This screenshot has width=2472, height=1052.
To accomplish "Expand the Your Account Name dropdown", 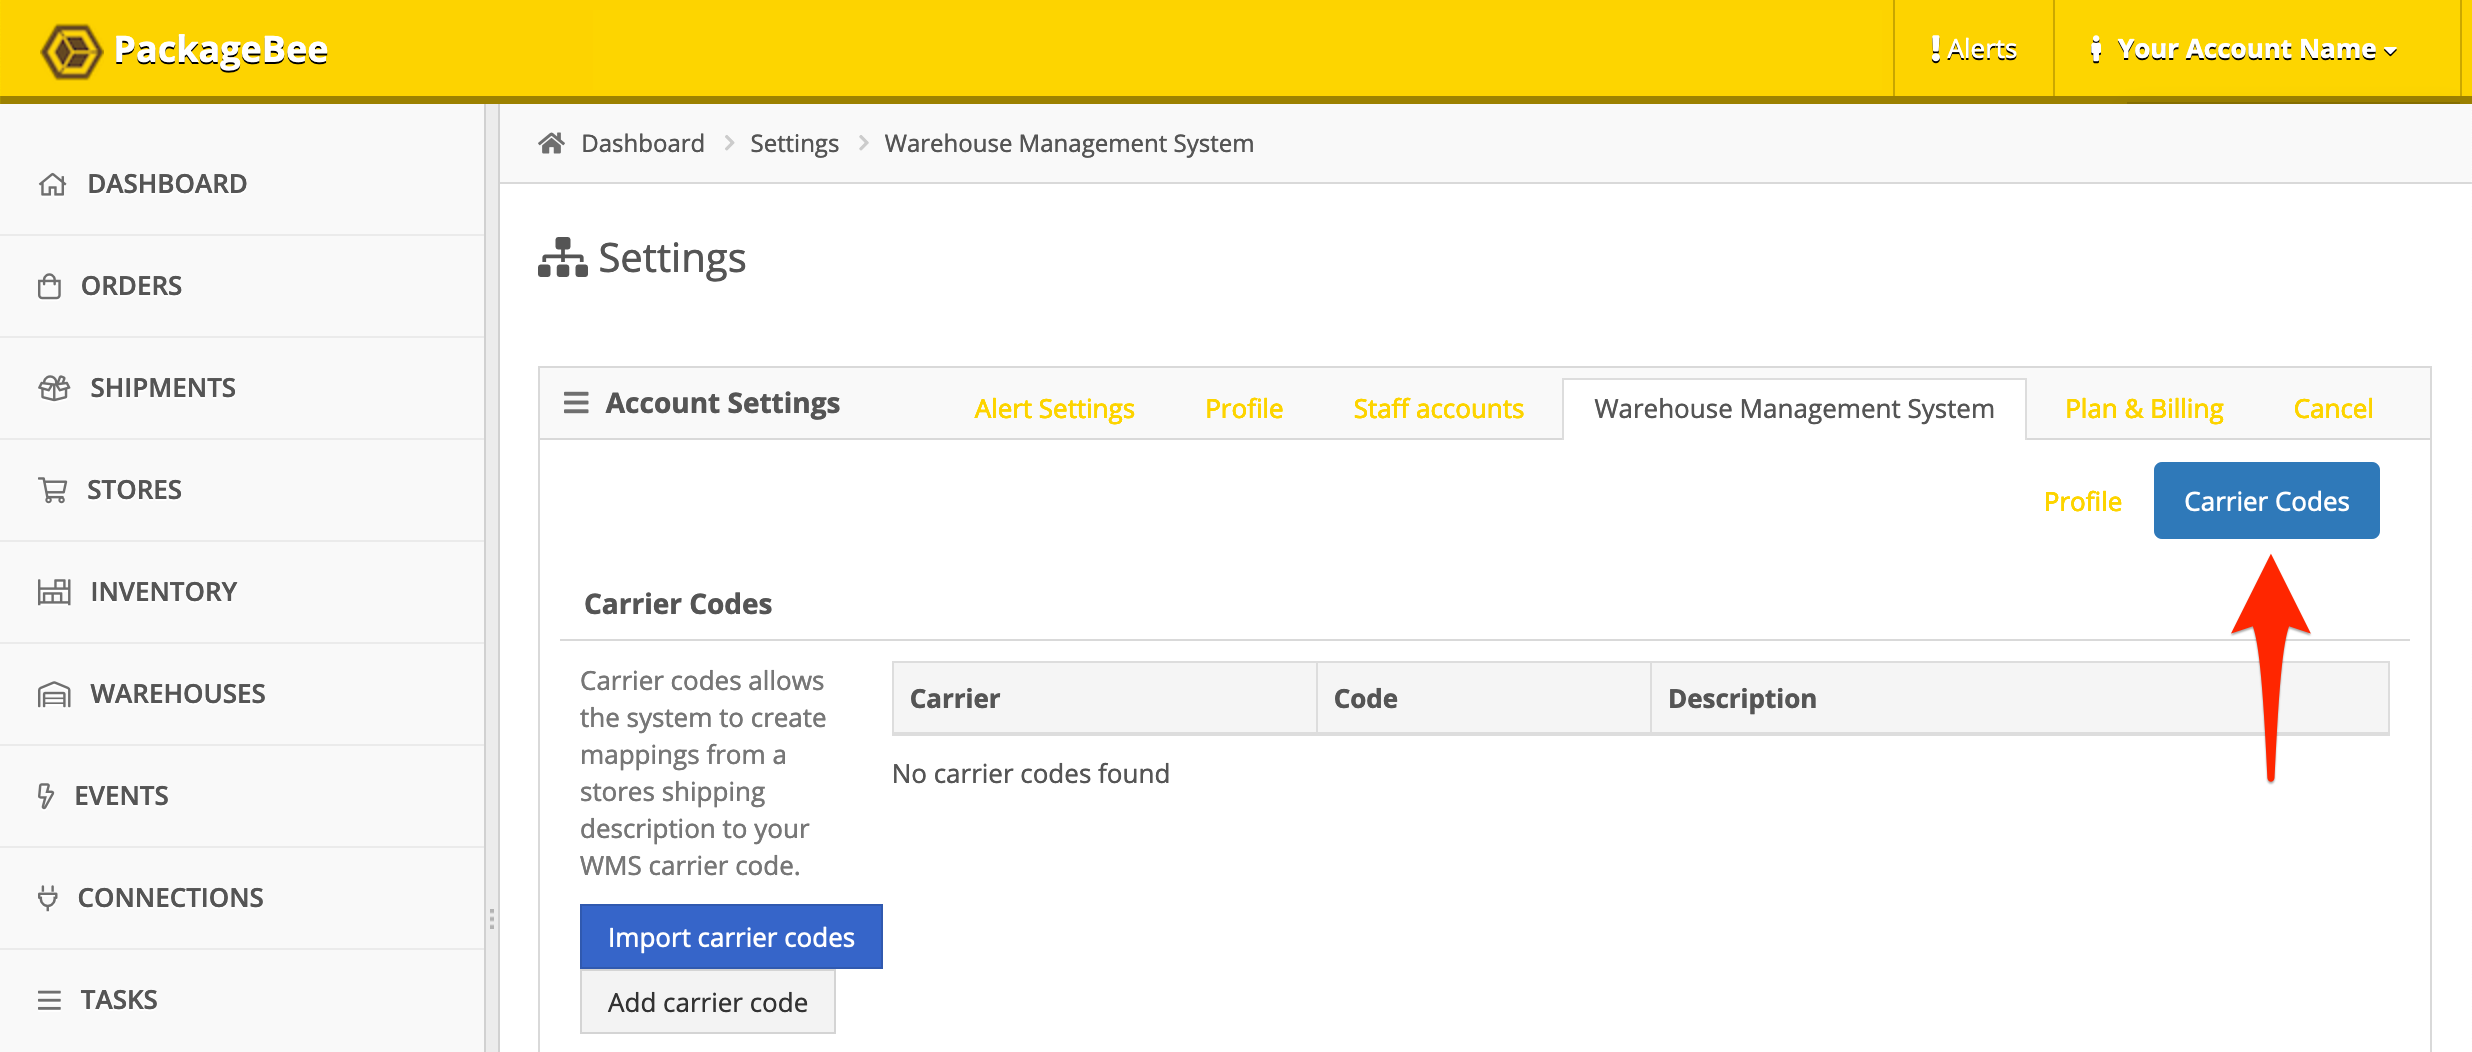I will [x=2257, y=49].
